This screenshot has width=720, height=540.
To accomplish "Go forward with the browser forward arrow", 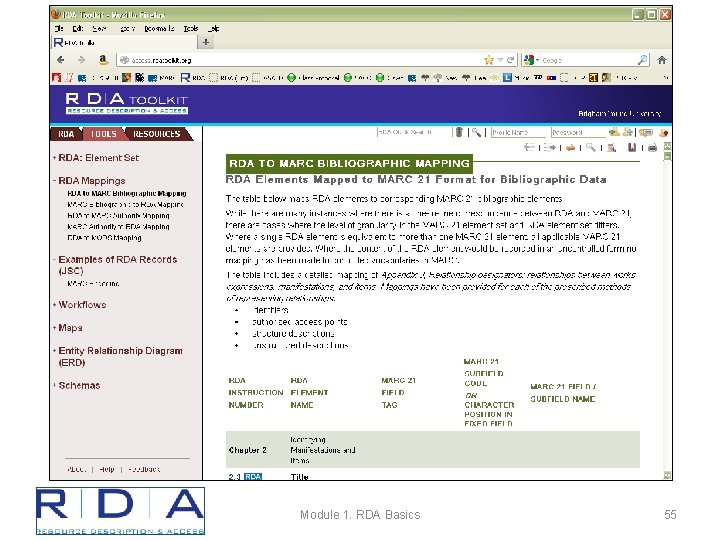I will pos(81,60).
